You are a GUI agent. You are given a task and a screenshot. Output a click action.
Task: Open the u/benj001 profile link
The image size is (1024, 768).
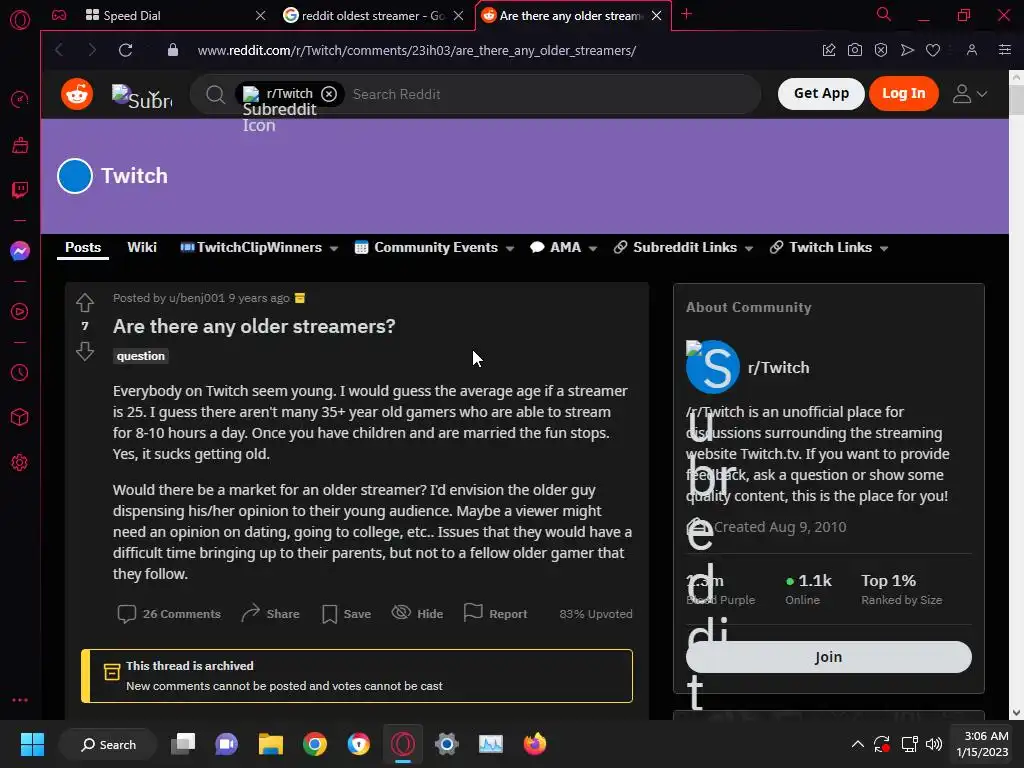(197, 298)
